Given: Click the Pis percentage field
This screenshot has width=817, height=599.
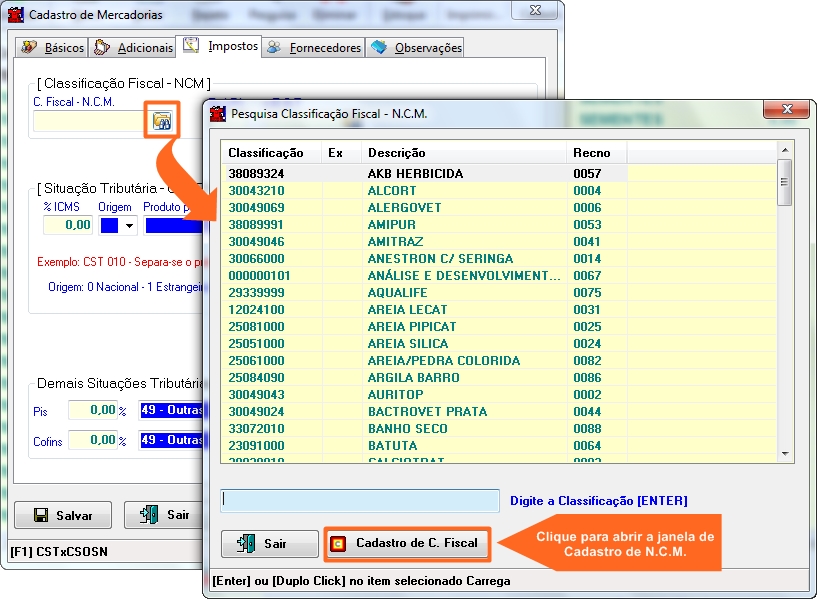Looking at the screenshot, I should tap(93, 410).
